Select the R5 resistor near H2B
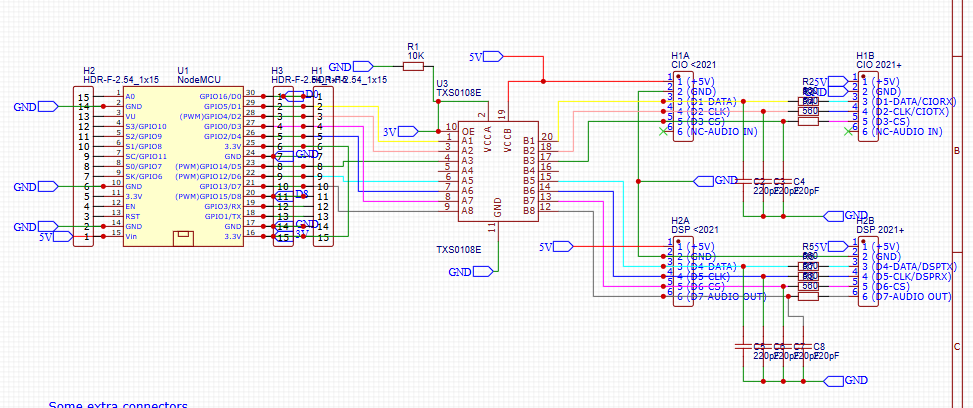Image resolution: width=973 pixels, height=408 pixels. pos(807,266)
